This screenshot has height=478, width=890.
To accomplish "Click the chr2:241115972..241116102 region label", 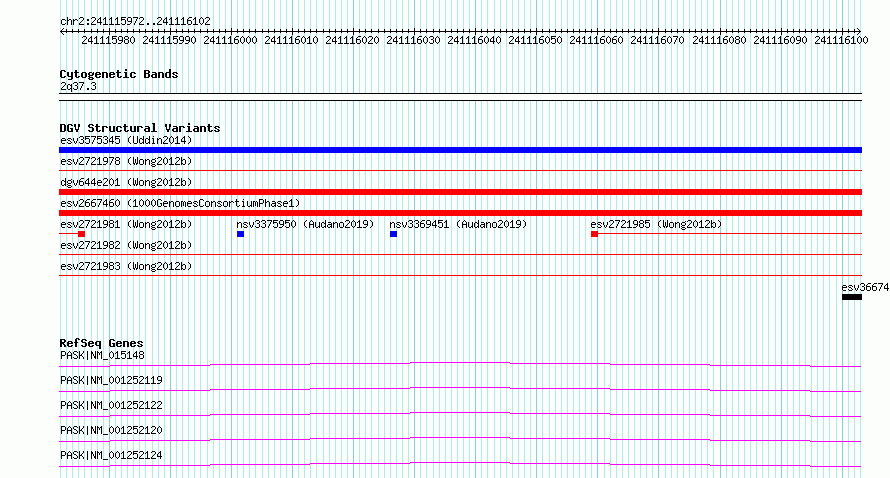I will (x=135, y=22).
